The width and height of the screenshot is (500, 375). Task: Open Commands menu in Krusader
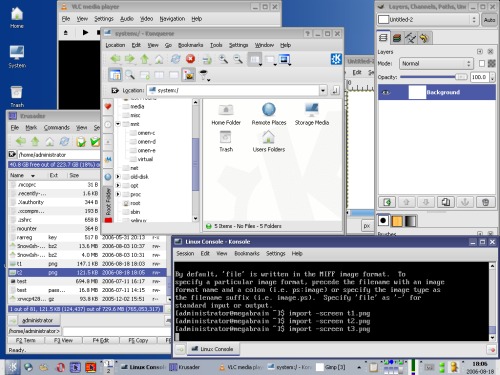57,127
